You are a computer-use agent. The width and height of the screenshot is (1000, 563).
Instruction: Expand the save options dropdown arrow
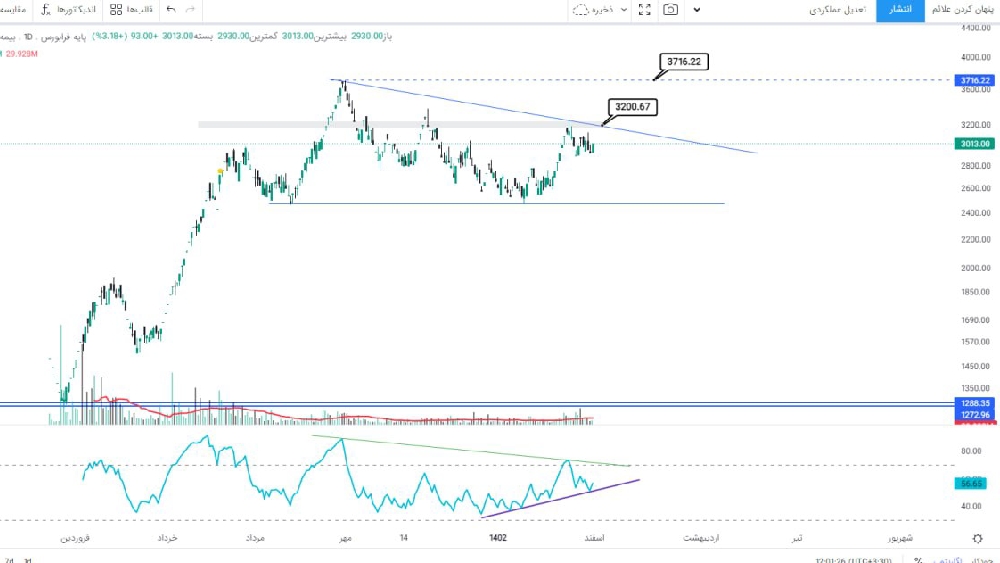pyautogui.click(x=624, y=10)
